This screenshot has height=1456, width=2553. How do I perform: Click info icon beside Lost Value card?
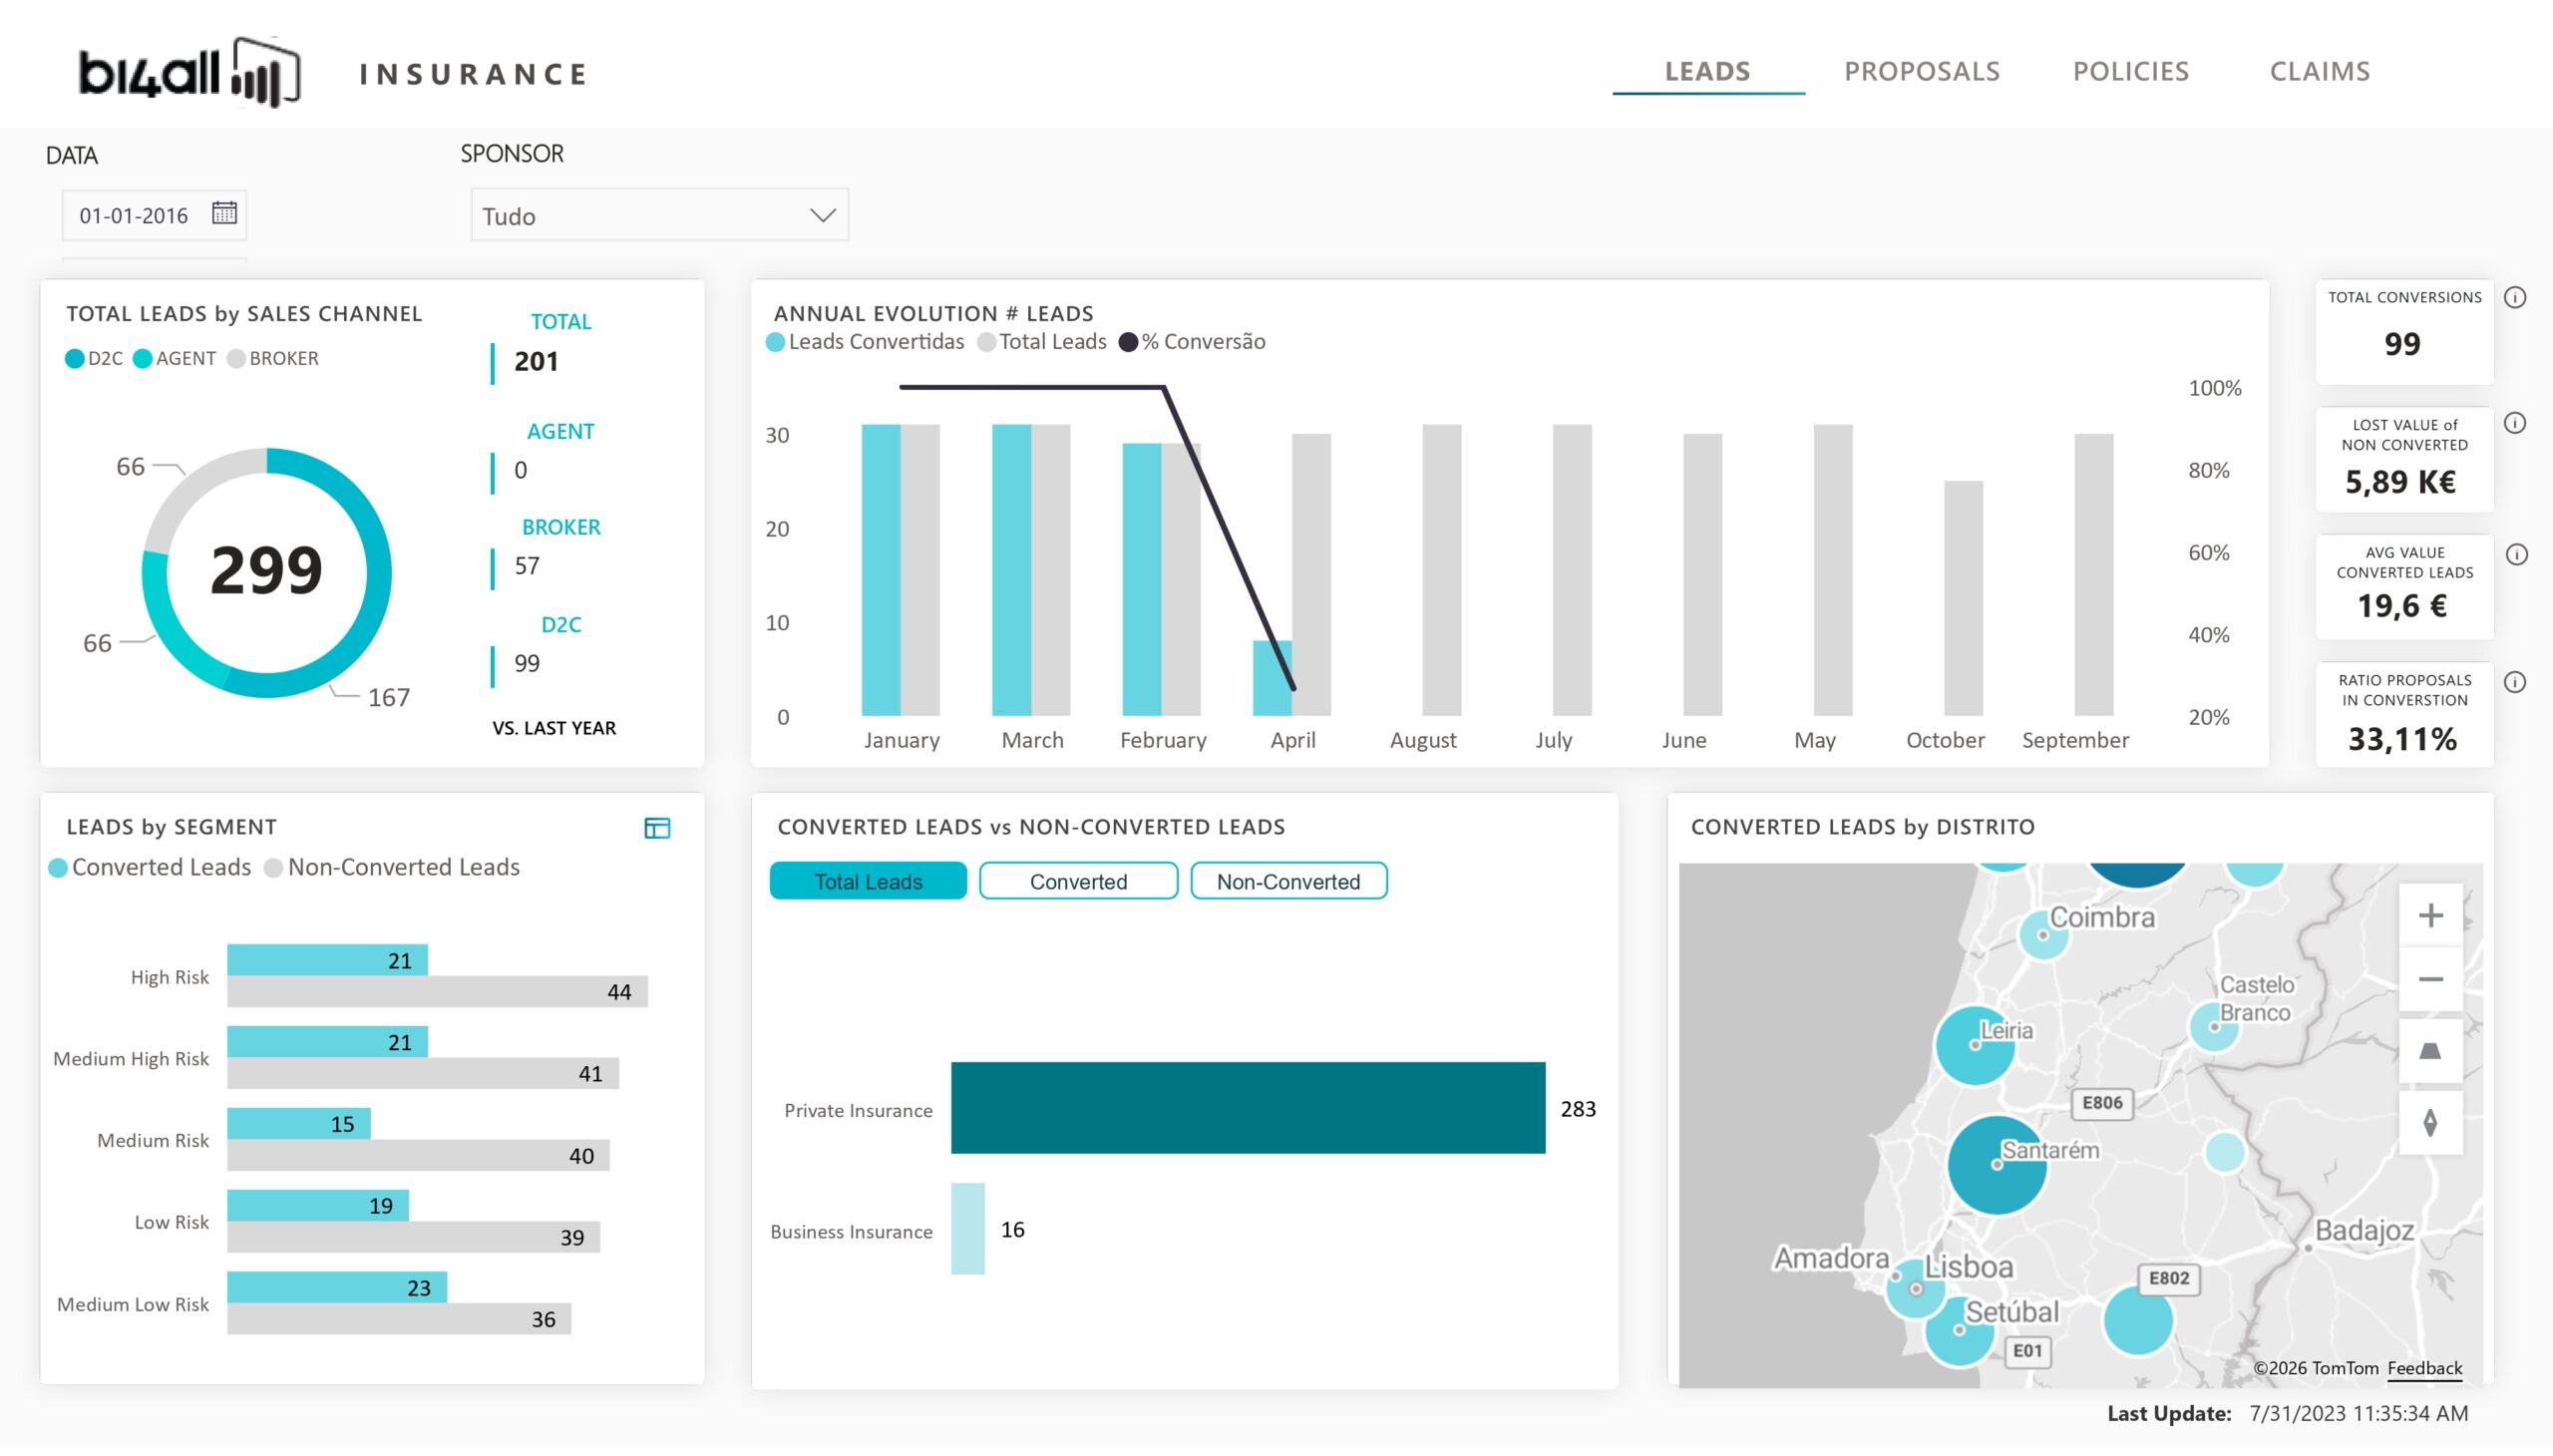(x=2515, y=423)
